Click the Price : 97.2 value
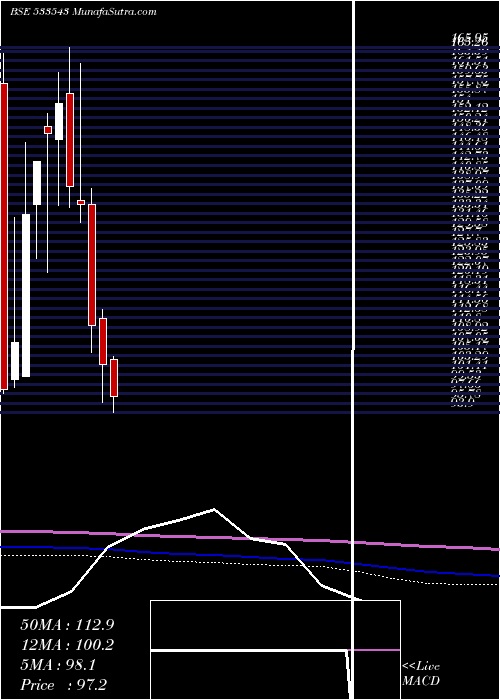 click(x=64, y=685)
